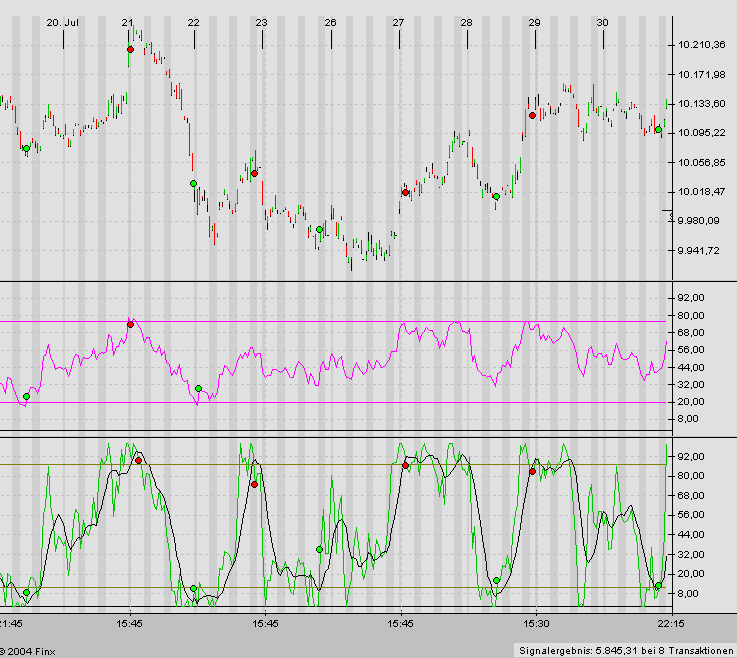
Task: Select the 9.941,72 price axis label
Action: (700, 251)
